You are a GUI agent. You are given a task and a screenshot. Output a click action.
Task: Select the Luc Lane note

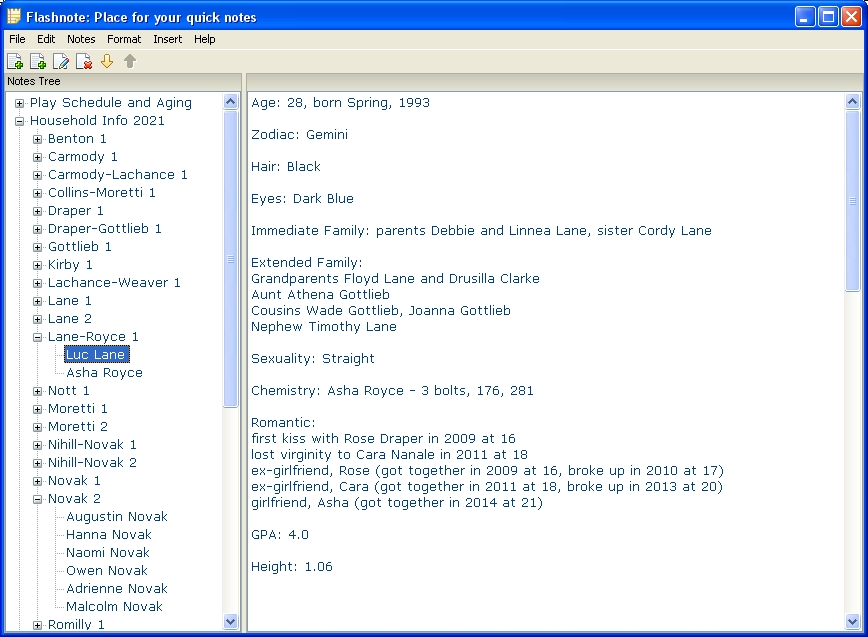(x=96, y=355)
